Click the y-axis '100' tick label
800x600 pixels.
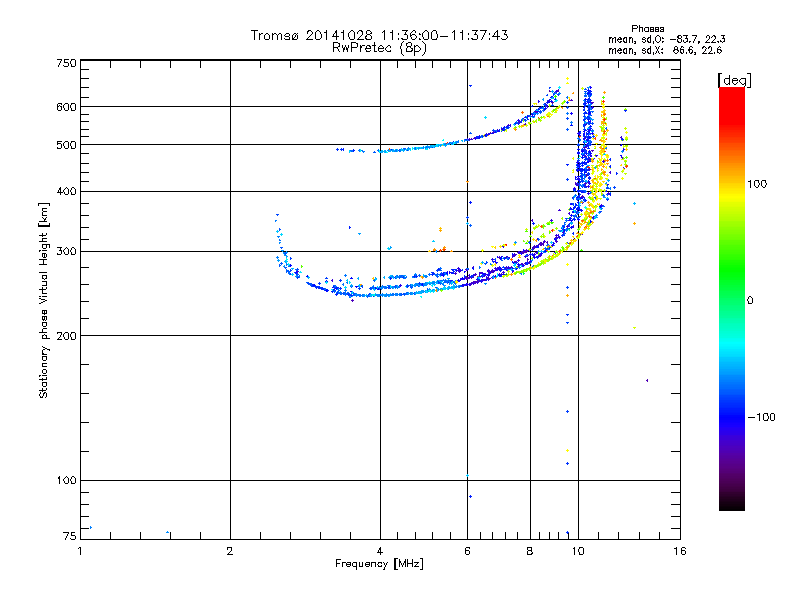point(67,481)
